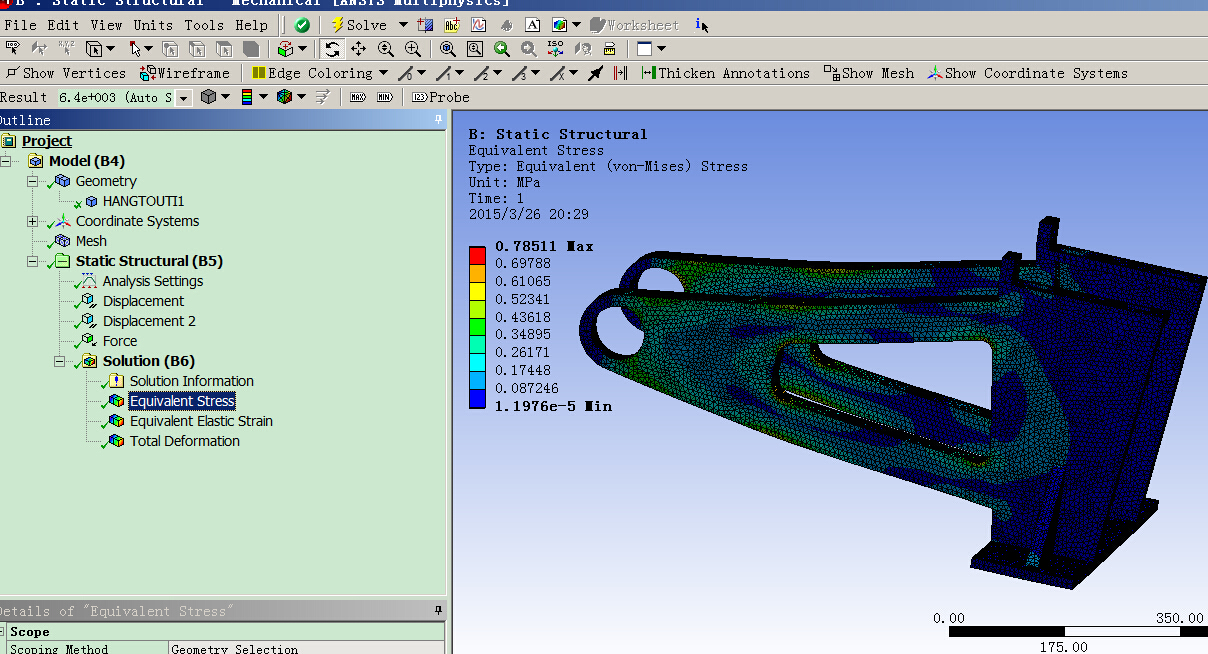Select Total Deformation result
1208x654 pixels.
coord(184,441)
